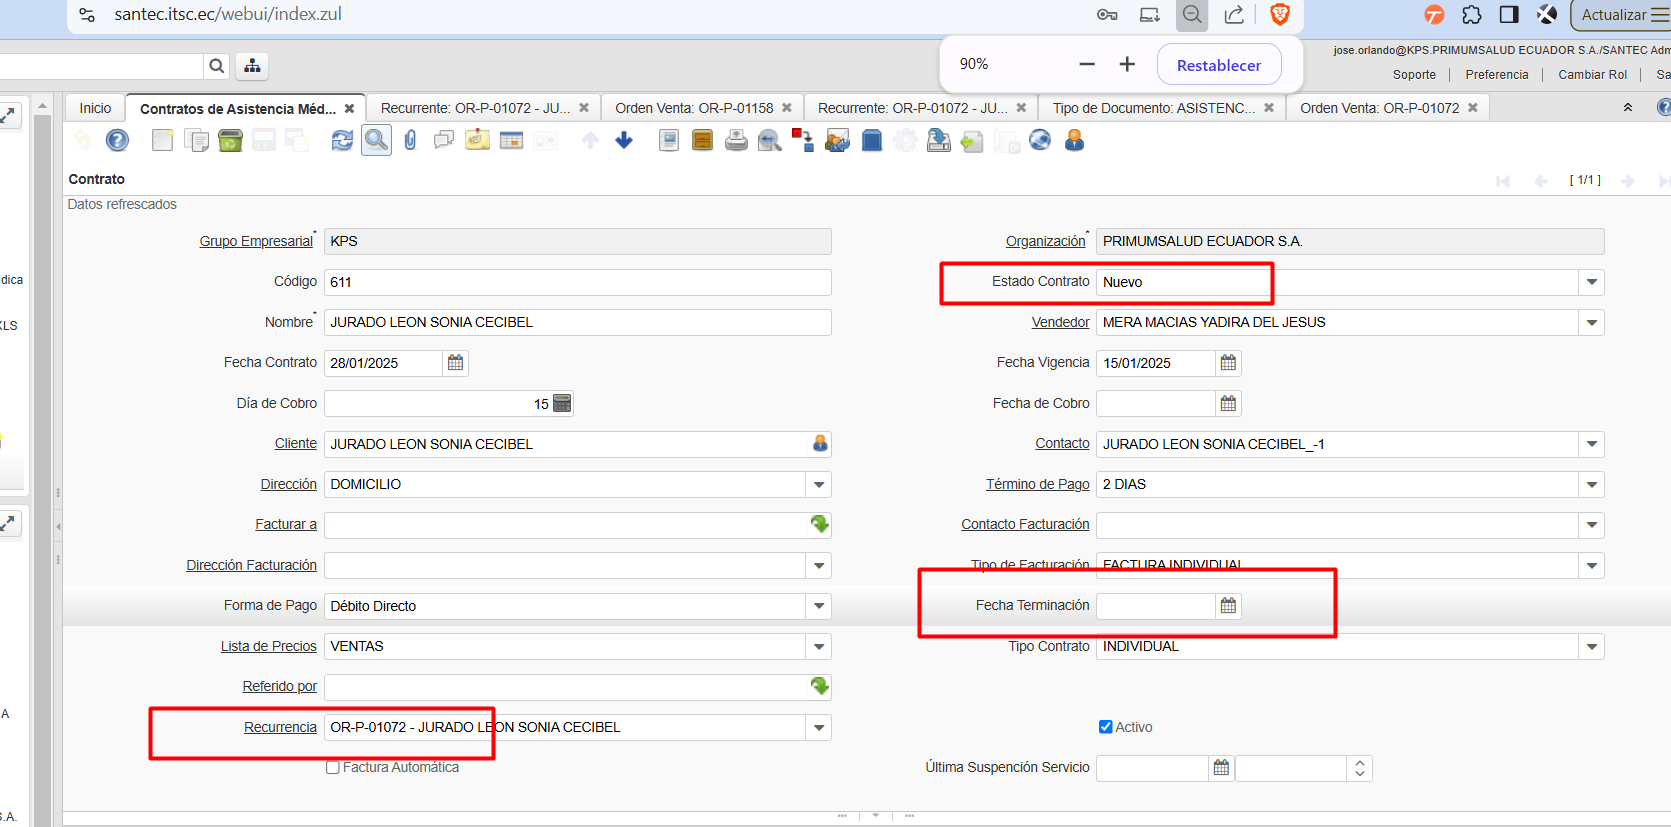Open the Forma de Pago dropdown
The image size is (1671, 827).
(x=819, y=606)
